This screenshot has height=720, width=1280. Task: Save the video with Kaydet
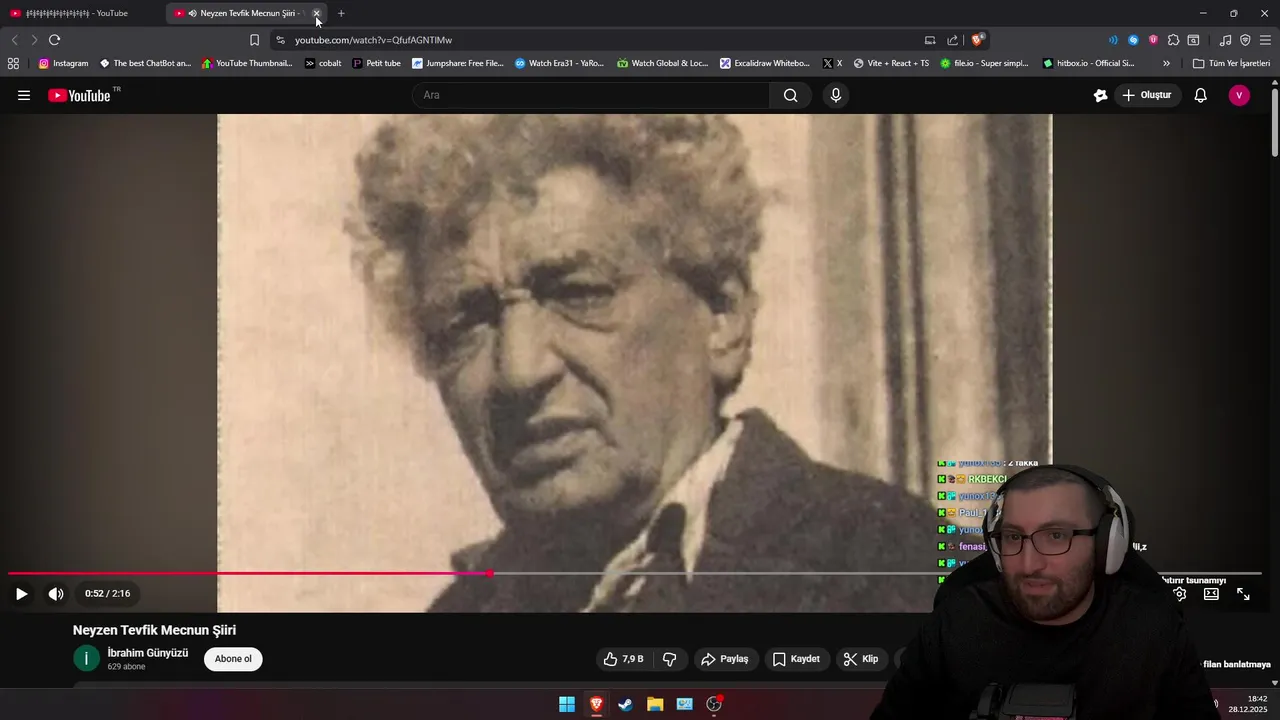coord(796,659)
